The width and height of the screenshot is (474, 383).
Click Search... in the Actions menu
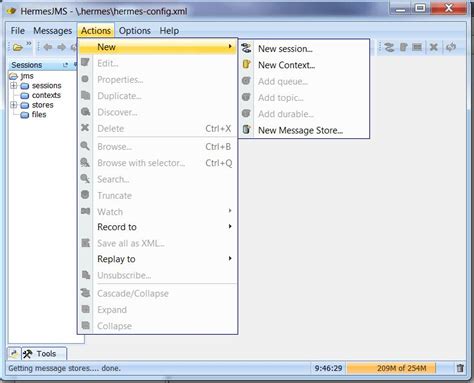pyautogui.click(x=157, y=179)
